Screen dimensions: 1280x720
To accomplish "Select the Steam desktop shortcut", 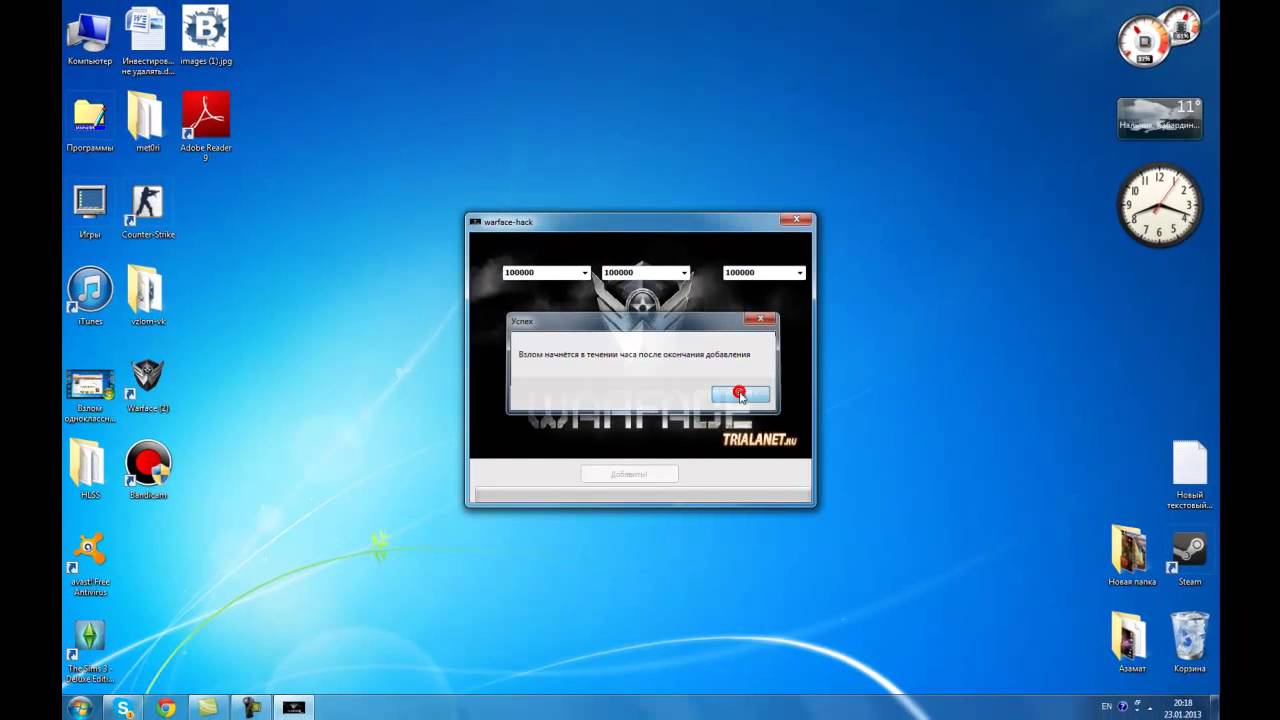I will click(1189, 556).
